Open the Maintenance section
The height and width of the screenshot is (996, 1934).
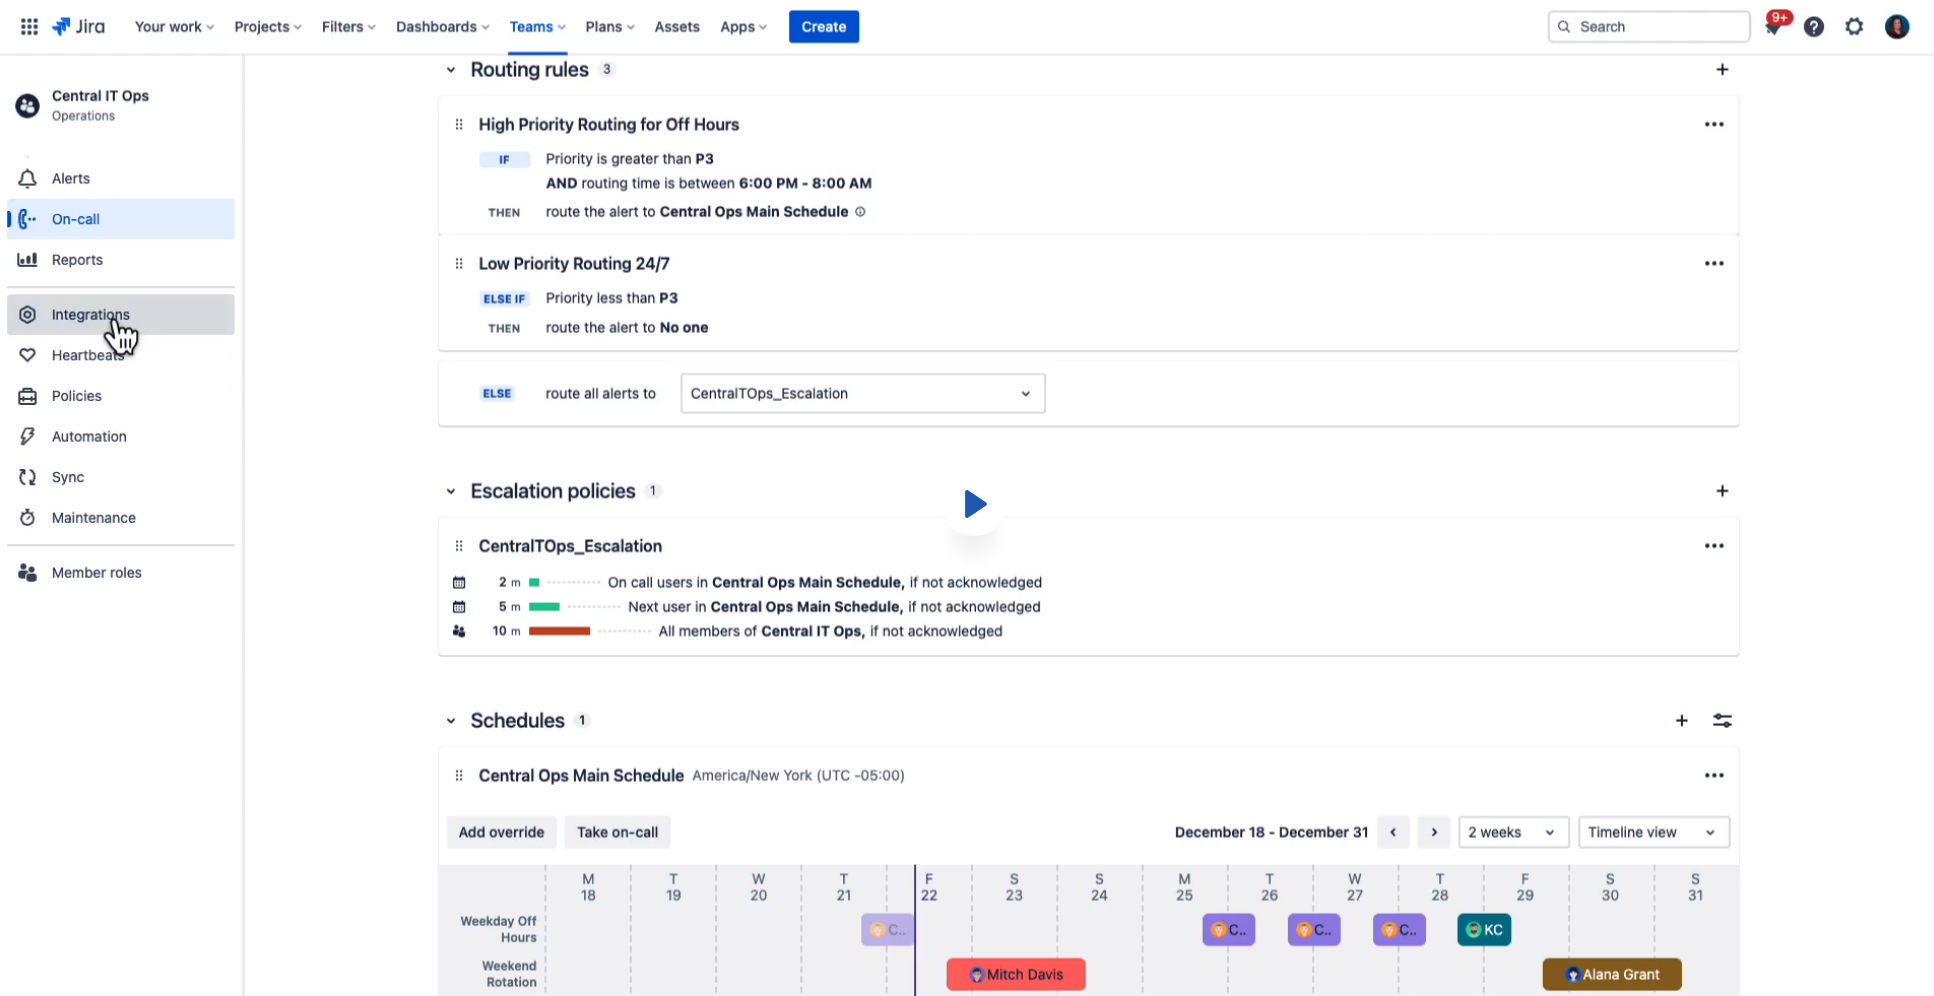point(93,517)
